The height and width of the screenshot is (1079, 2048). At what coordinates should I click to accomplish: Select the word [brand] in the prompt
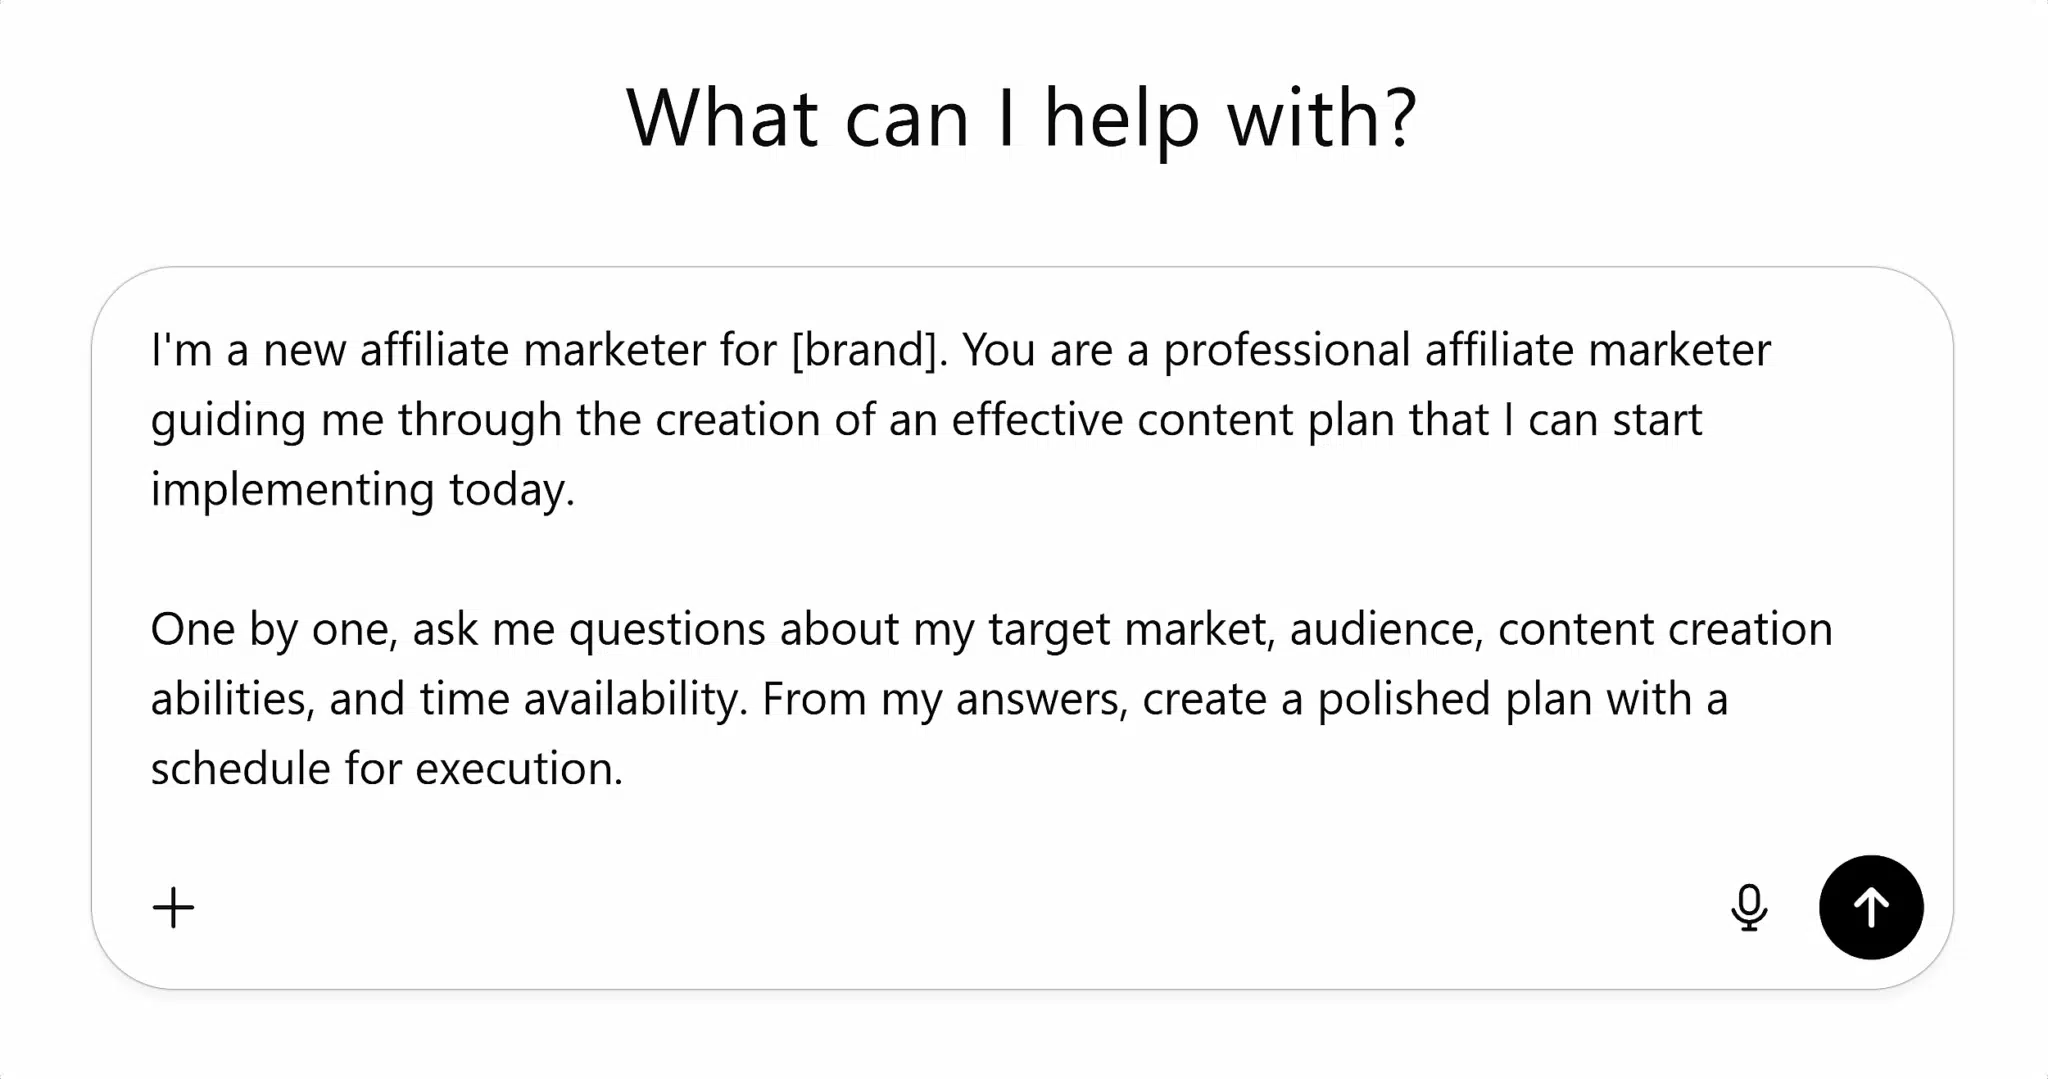point(864,349)
